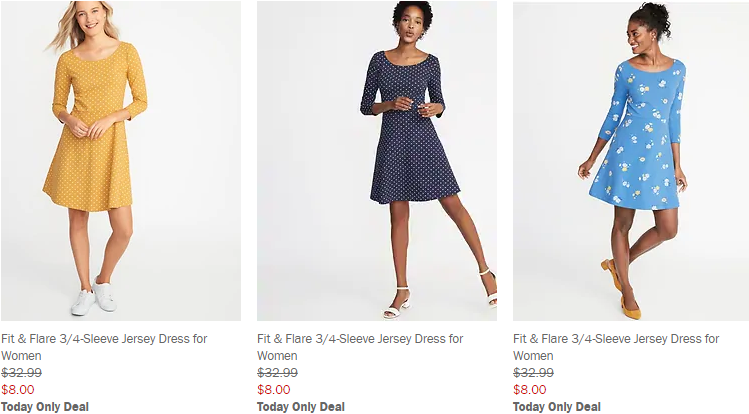Viewport: 749px width, 414px height.
Task: Click Today Only Deal under the yellow dress
Action: tap(45, 407)
